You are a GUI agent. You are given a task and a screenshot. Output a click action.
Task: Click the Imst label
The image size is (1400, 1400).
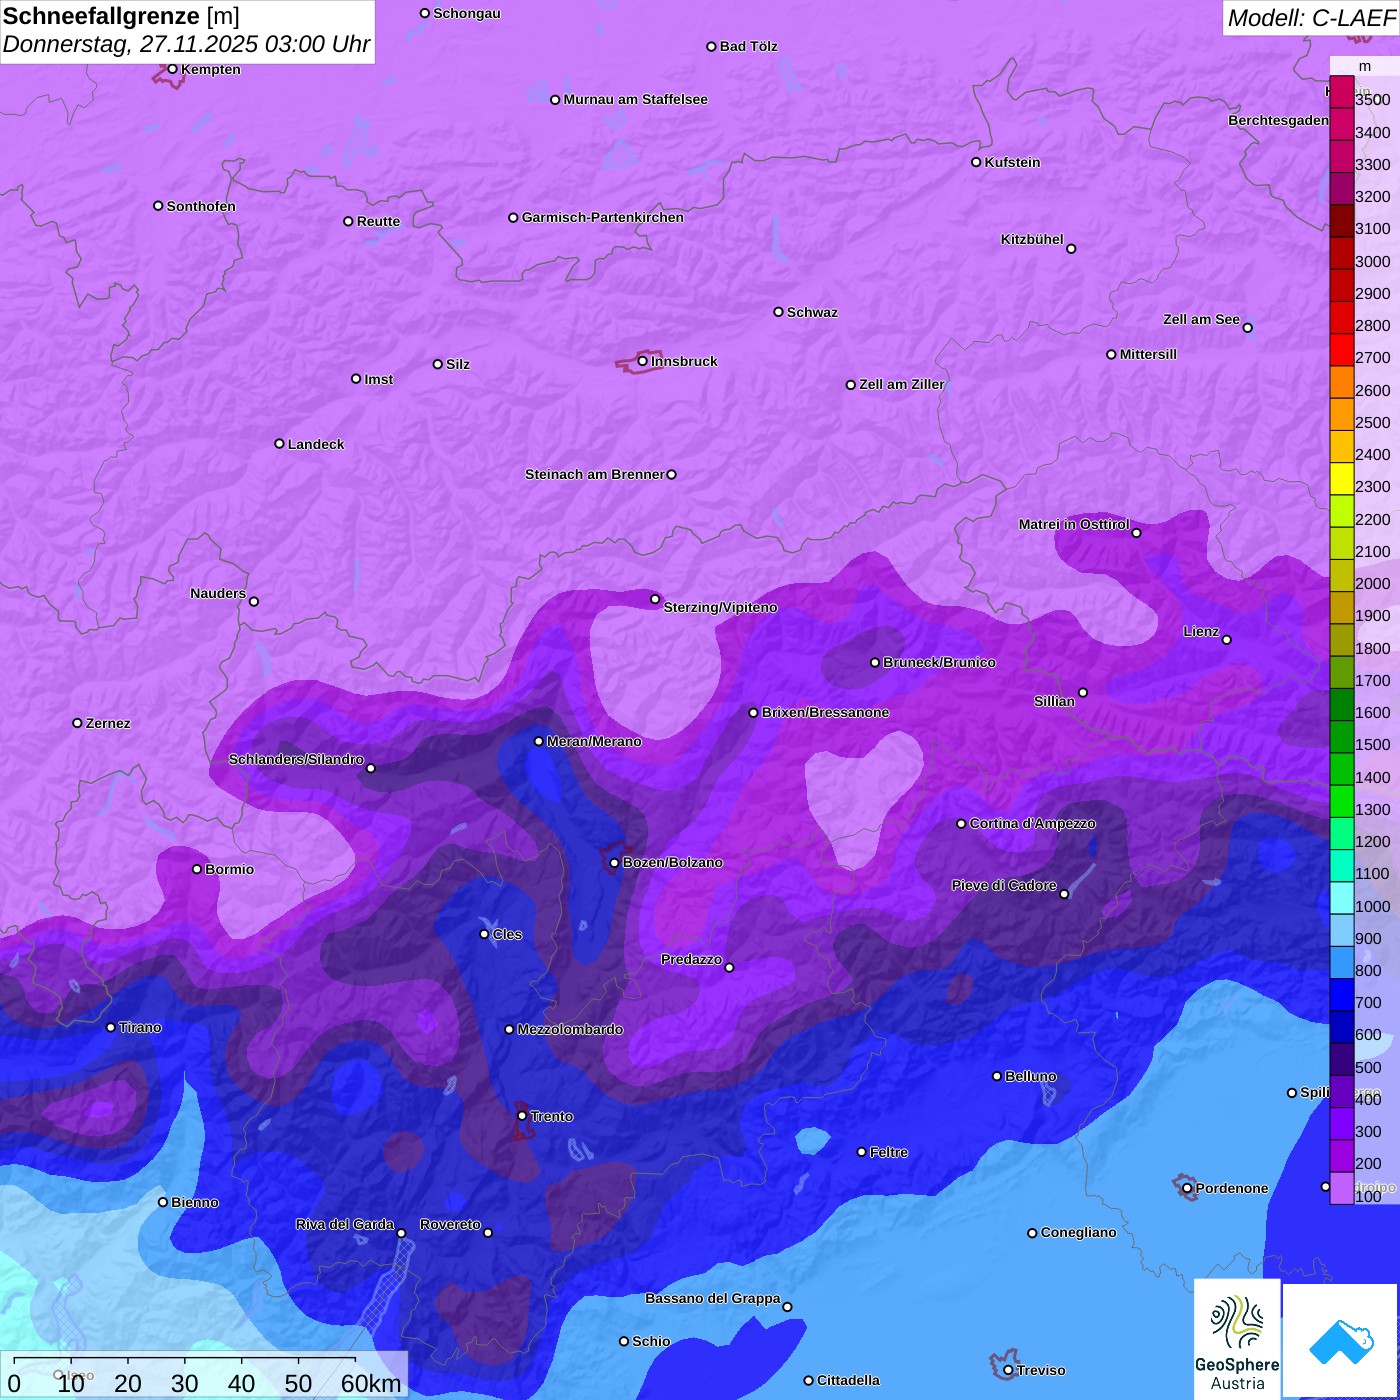(x=378, y=379)
